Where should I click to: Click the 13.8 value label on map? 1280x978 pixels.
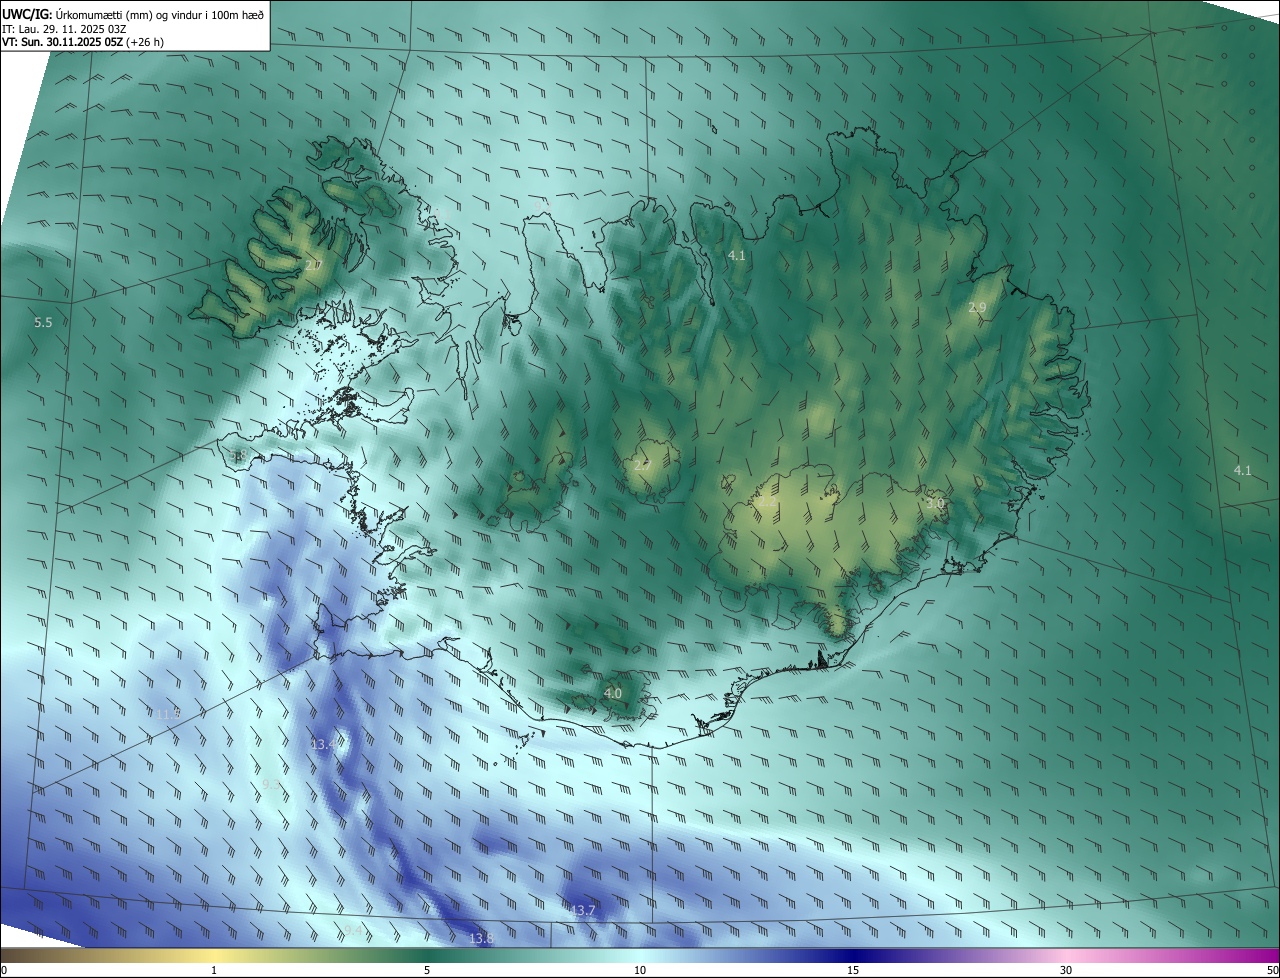[481, 938]
